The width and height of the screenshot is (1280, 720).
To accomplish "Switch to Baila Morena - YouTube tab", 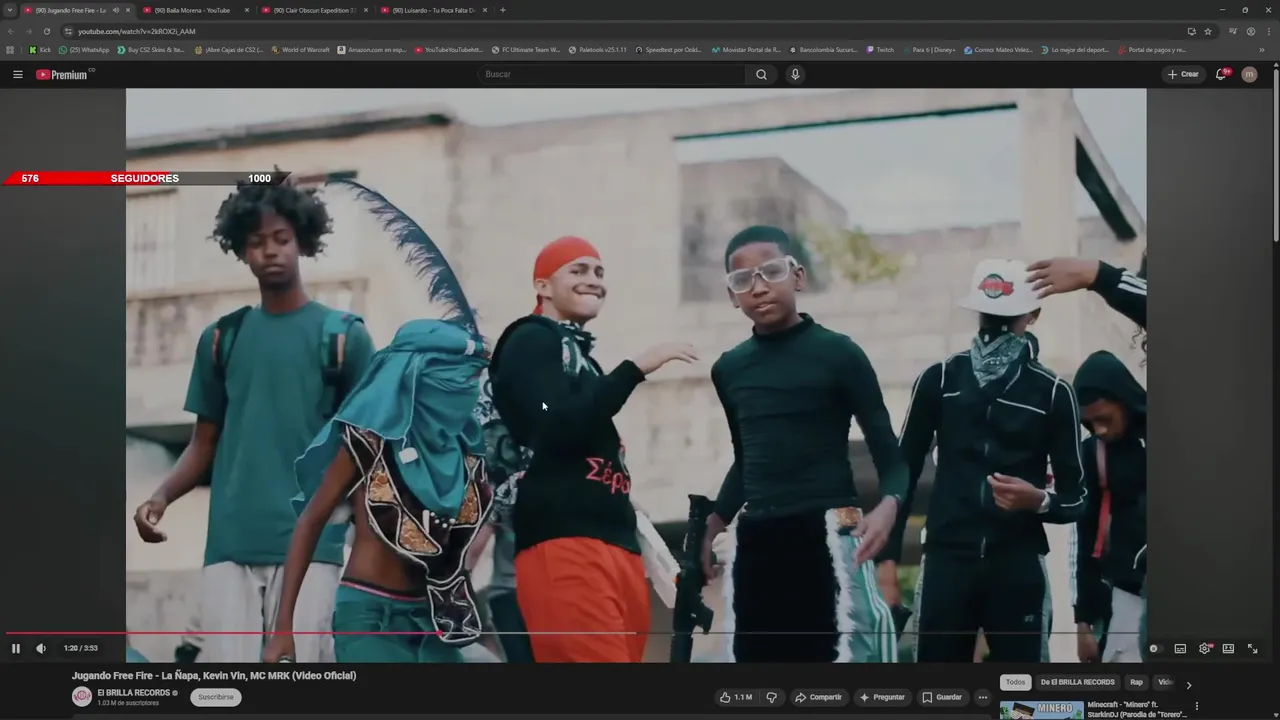I will point(196,10).
